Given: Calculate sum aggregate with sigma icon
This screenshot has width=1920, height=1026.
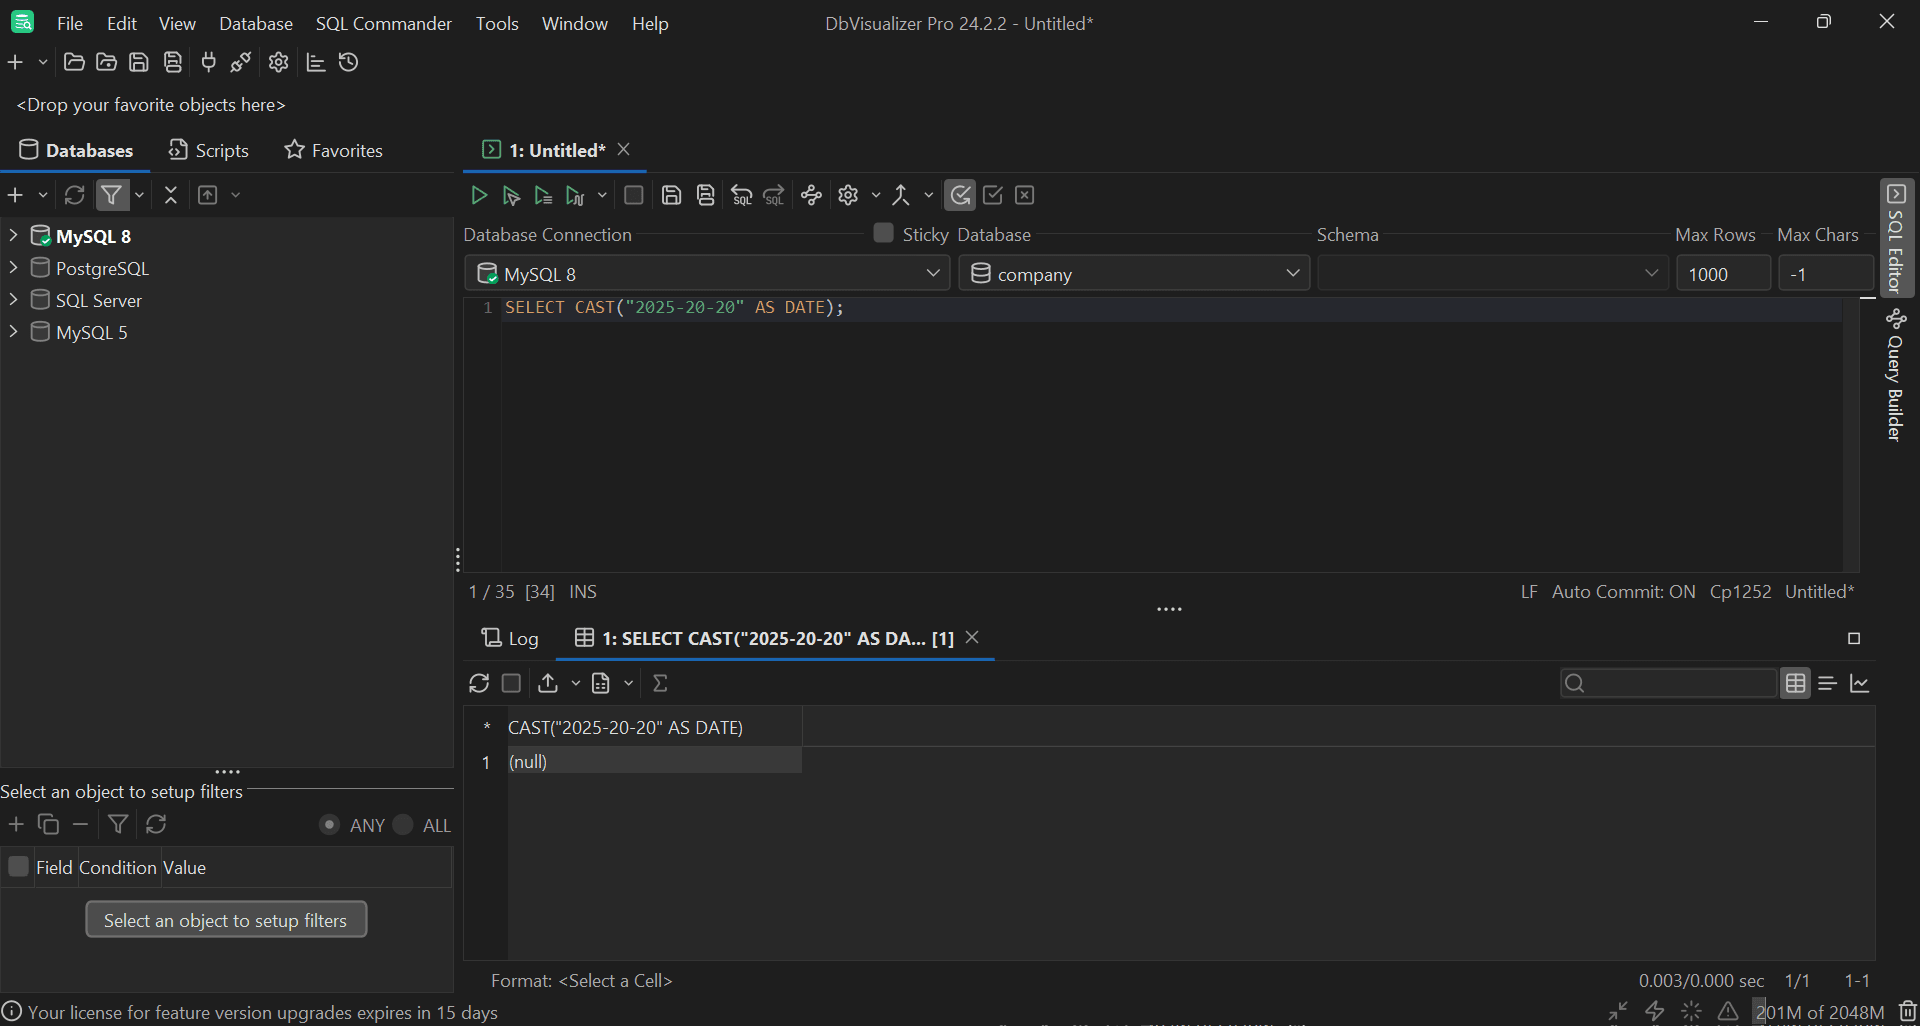Looking at the screenshot, I should (661, 683).
